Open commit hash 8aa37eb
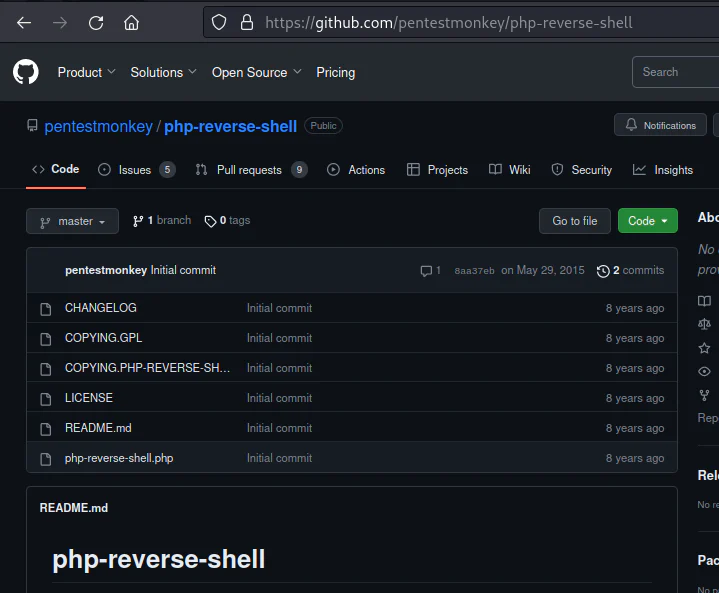Image resolution: width=719 pixels, height=593 pixels. click(x=474, y=271)
